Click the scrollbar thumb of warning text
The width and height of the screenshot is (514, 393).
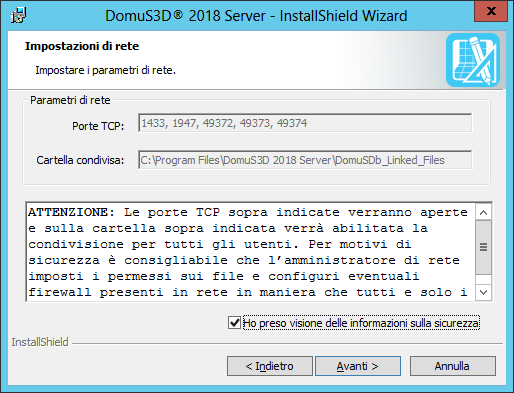(484, 247)
